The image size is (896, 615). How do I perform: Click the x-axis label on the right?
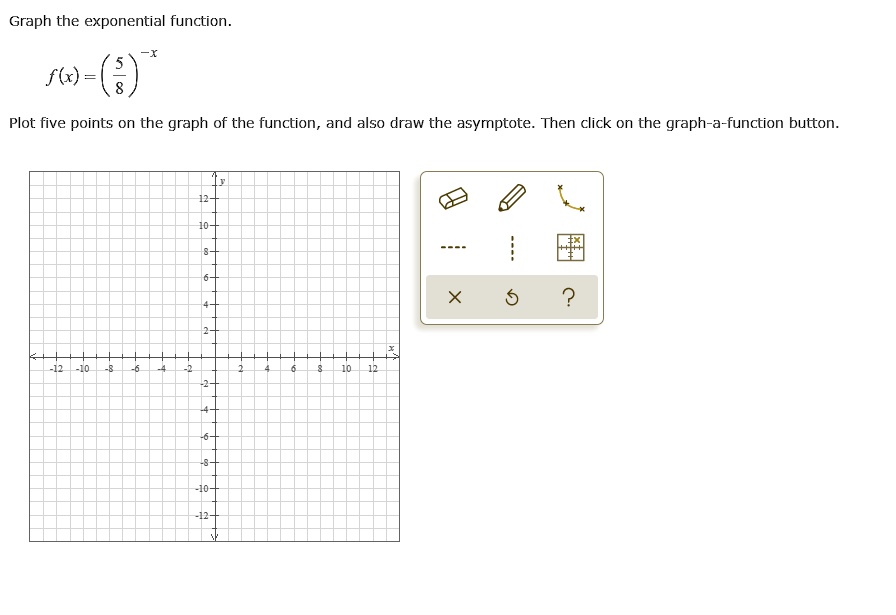pyautogui.click(x=389, y=347)
